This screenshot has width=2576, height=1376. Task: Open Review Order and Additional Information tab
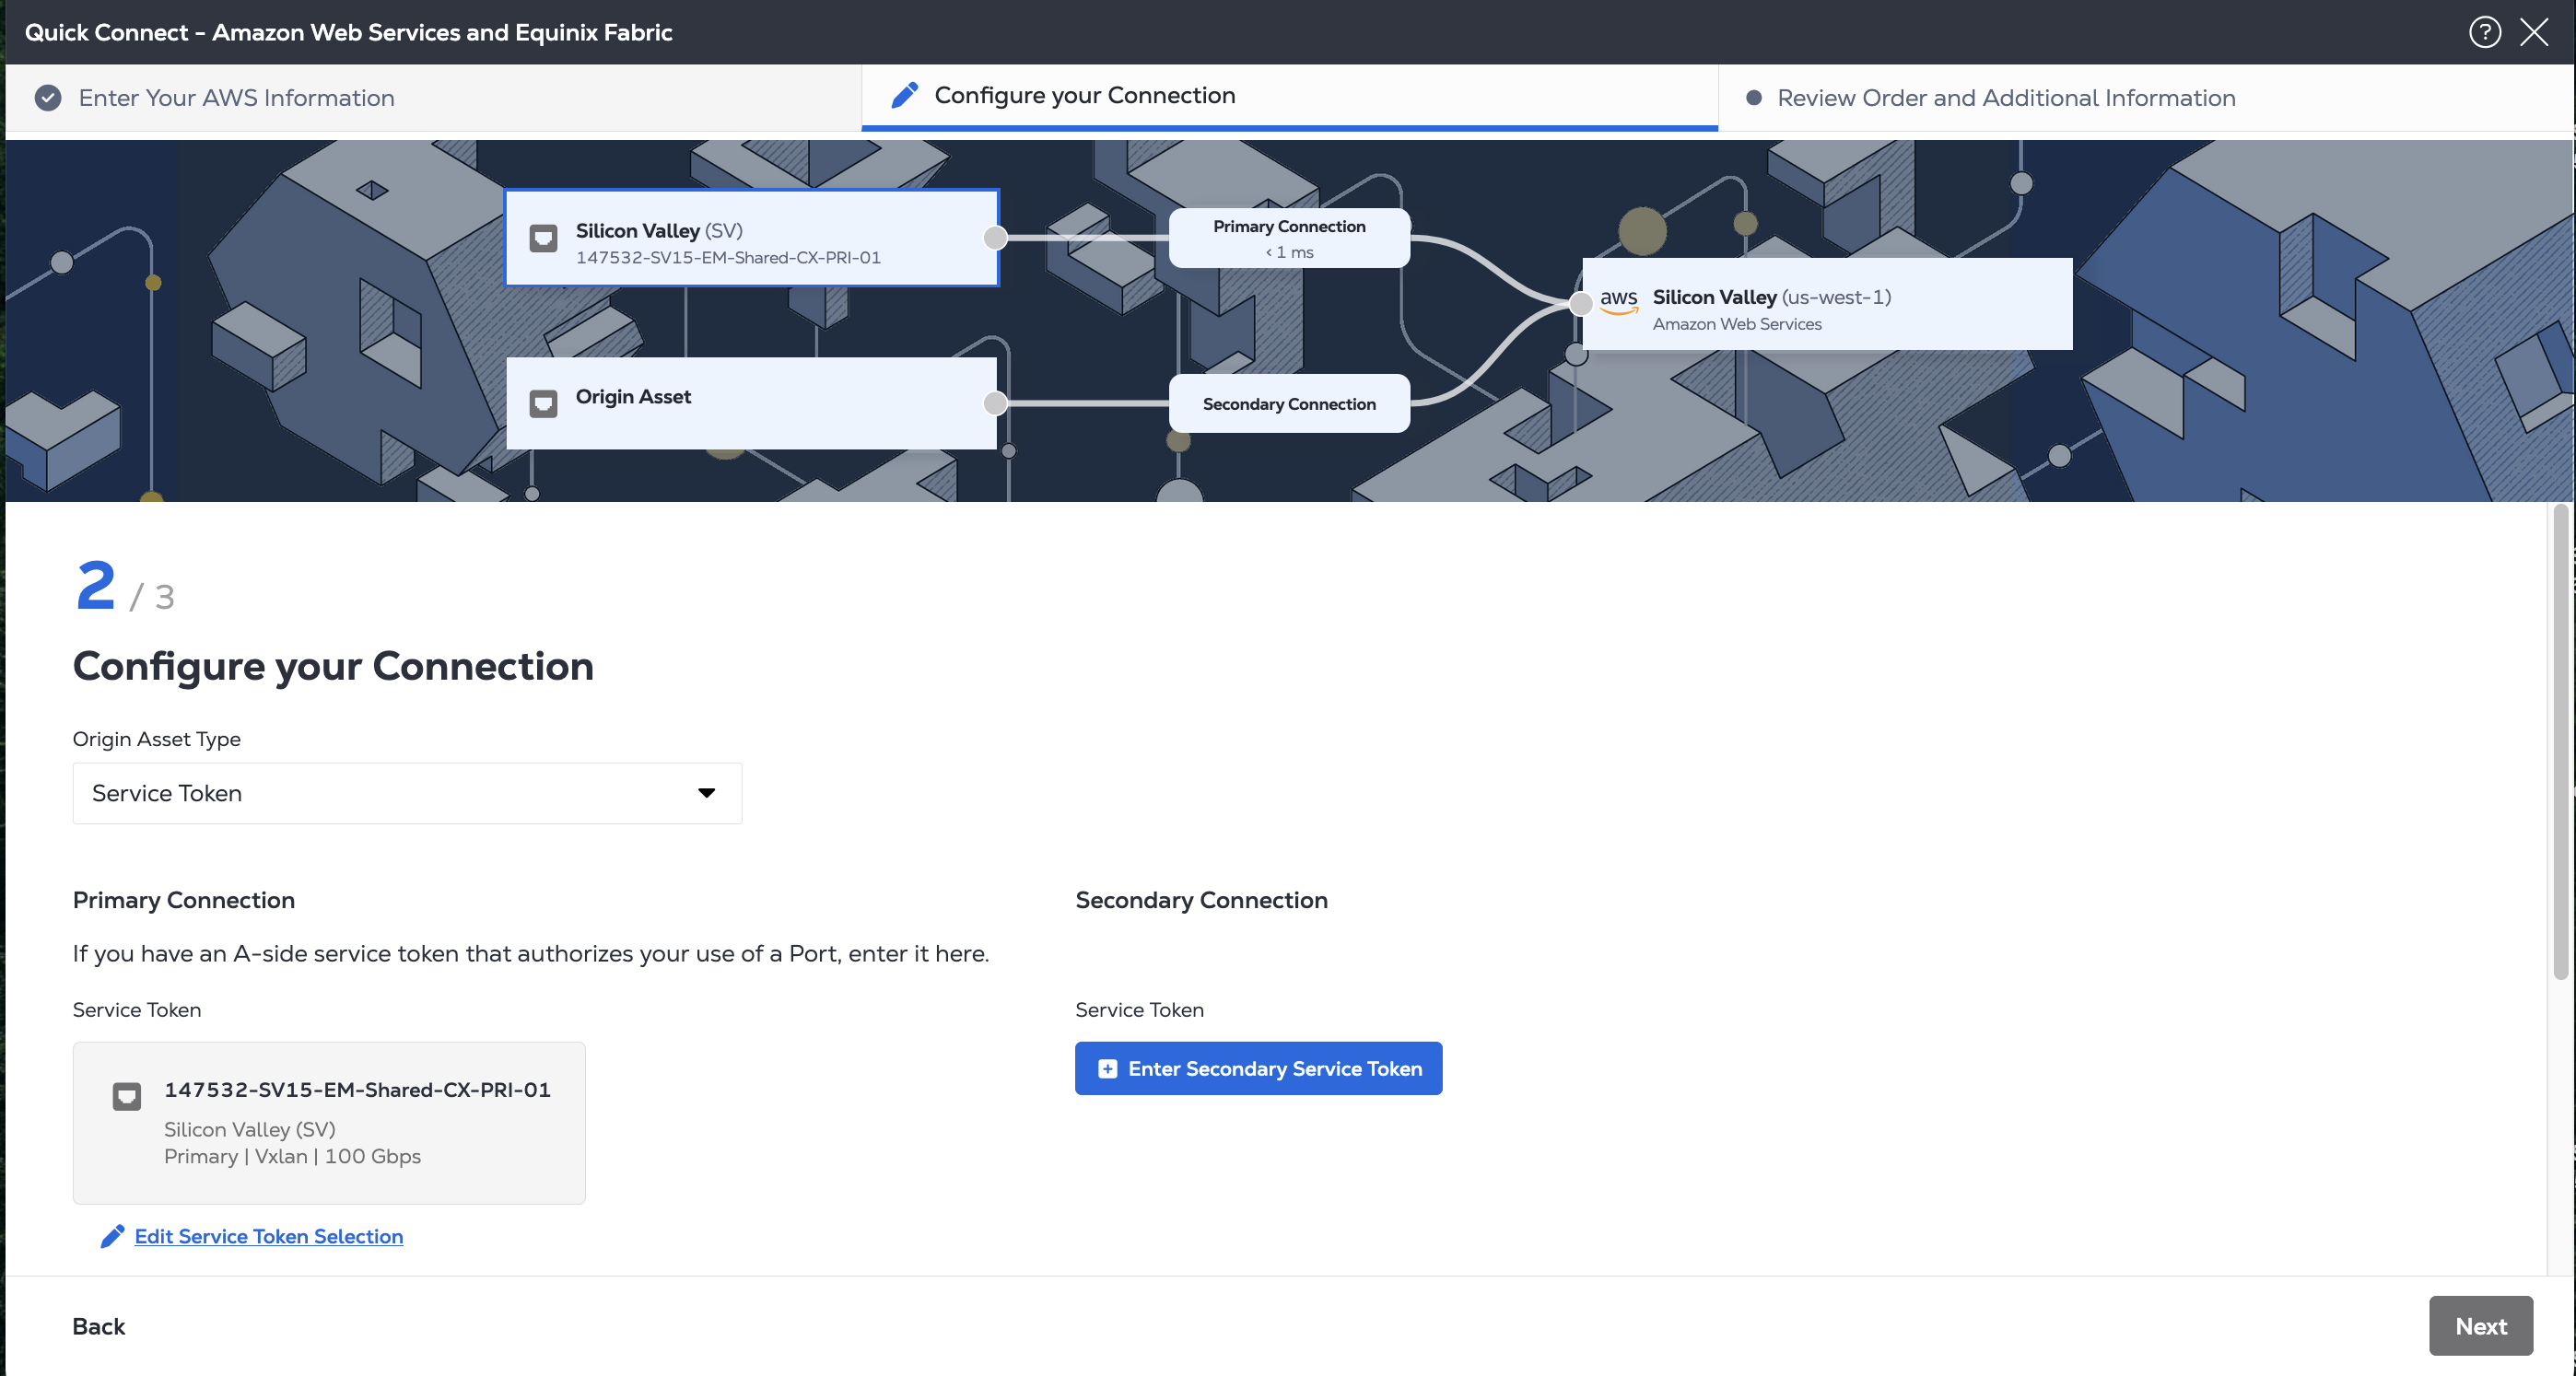pos(2145,98)
